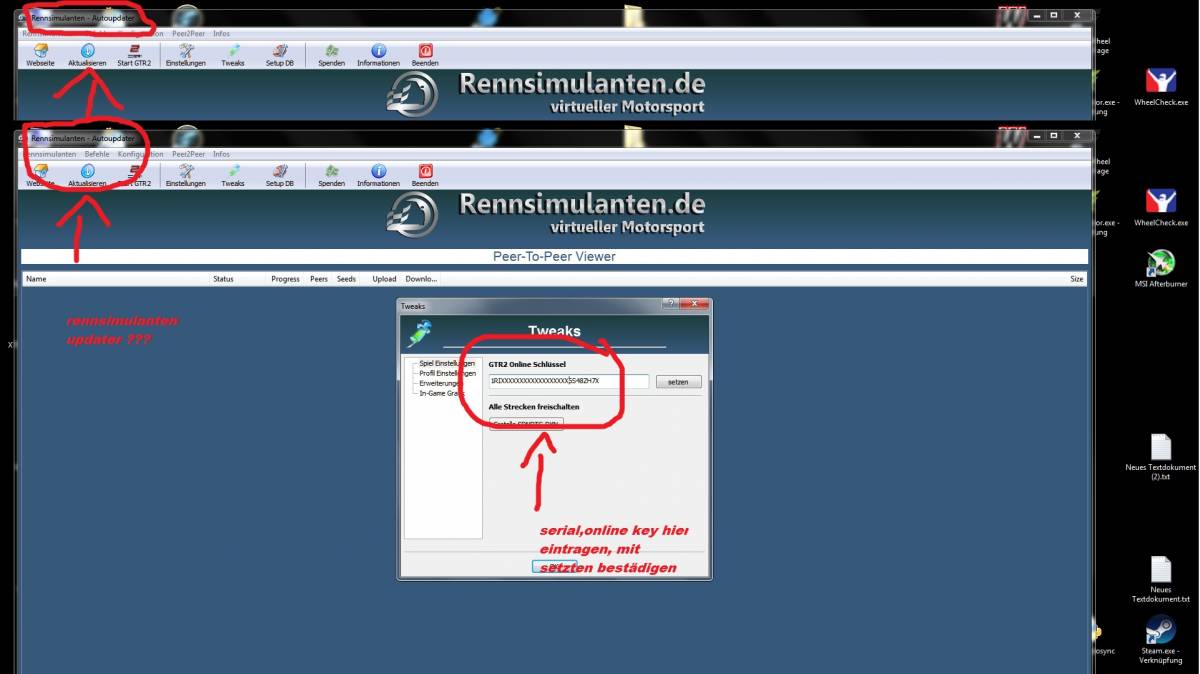1200x674 pixels.
Task: Click Spenden icon in the lower Autoupdater toolbar
Action: [x=331, y=174]
